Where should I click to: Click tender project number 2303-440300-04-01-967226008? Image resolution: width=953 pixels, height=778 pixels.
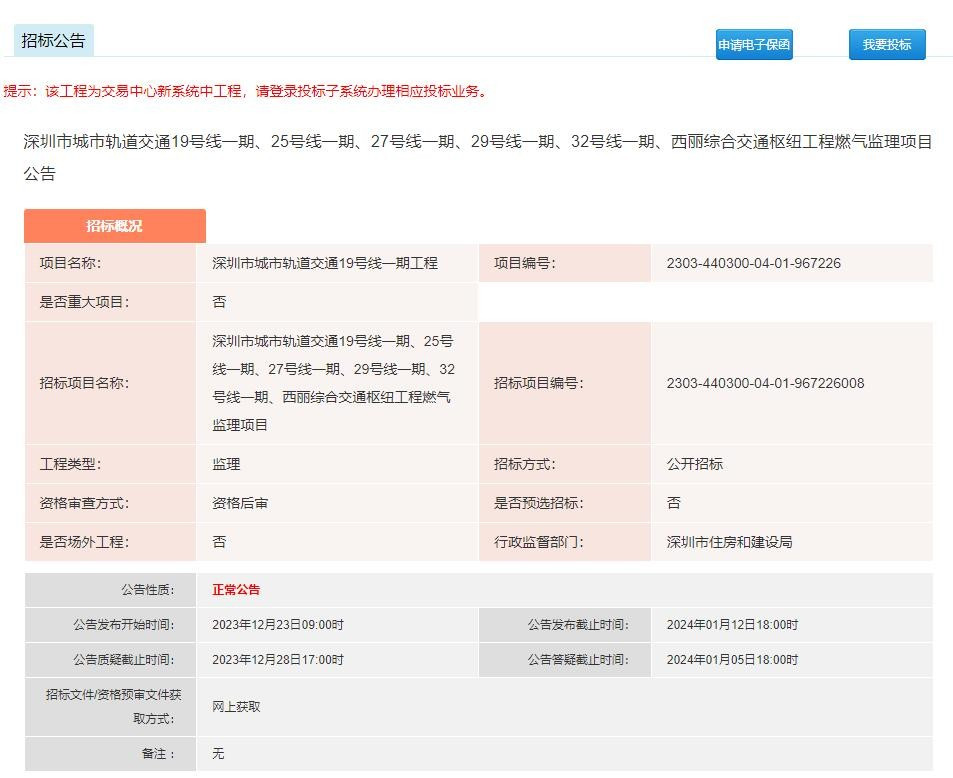(x=765, y=383)
